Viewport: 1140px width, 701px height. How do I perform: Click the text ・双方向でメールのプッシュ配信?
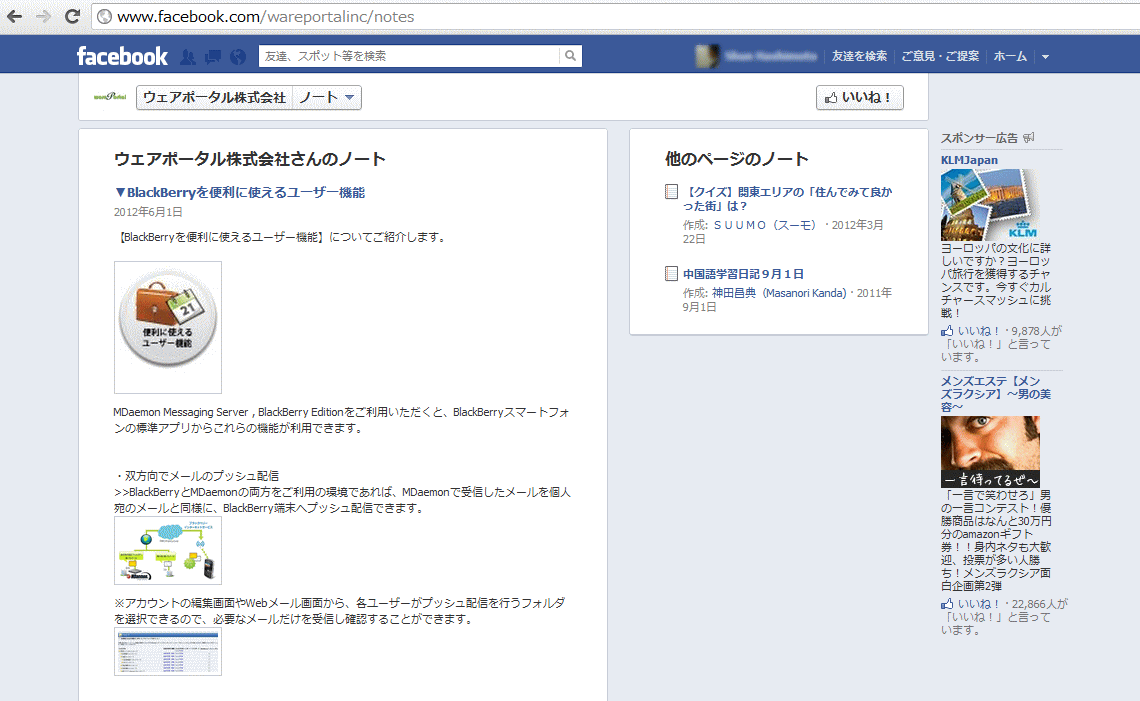[x=196, y=476]
